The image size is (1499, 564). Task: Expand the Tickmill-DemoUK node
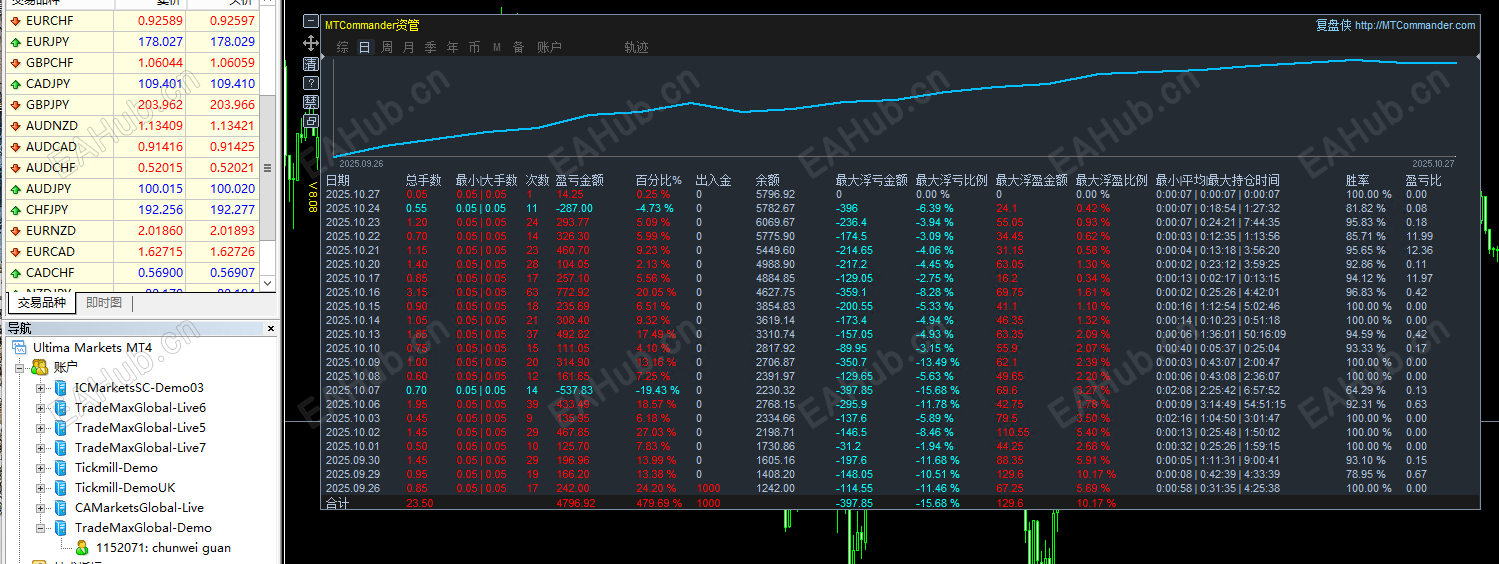pos(41,488)
